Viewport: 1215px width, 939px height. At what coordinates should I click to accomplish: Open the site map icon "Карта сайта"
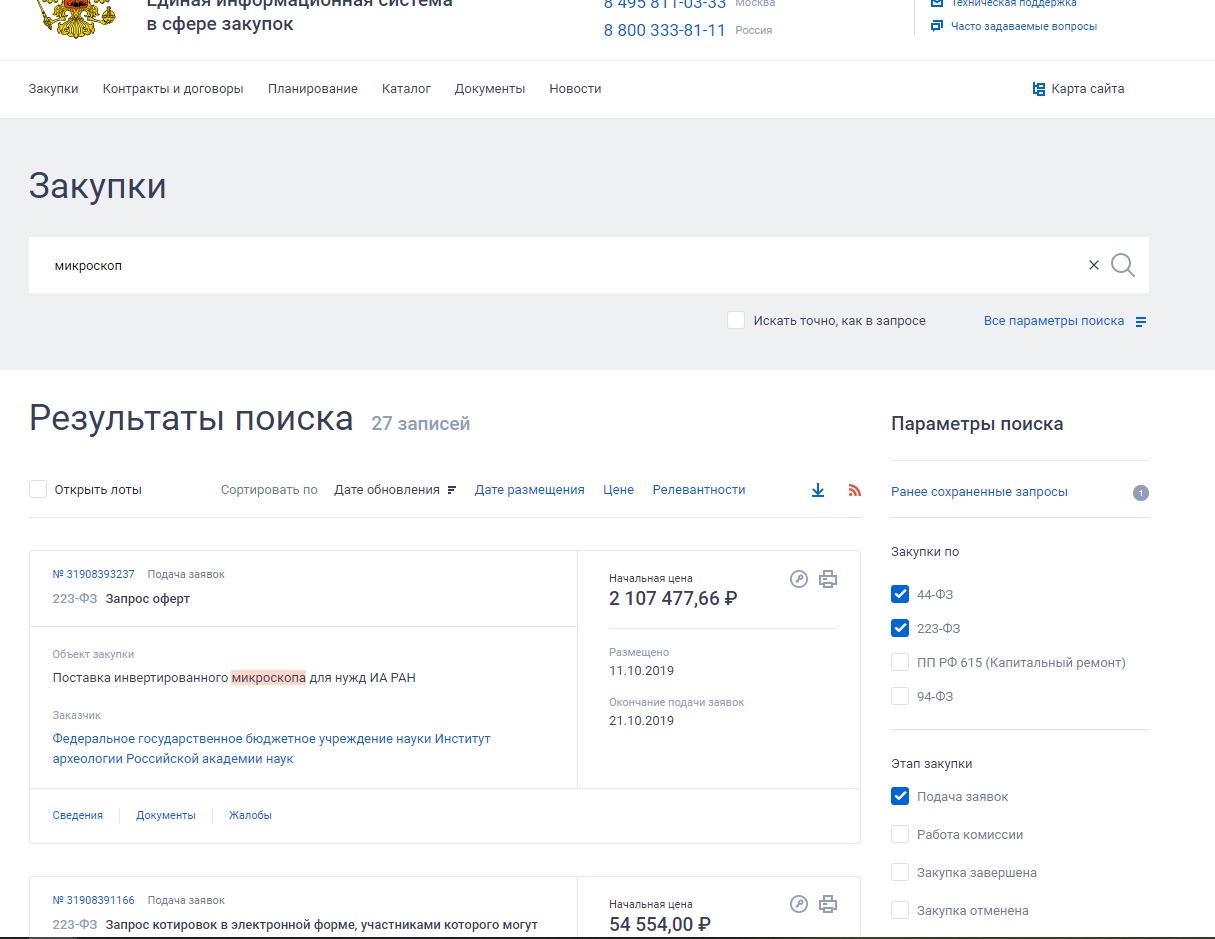click(1078, 89)
